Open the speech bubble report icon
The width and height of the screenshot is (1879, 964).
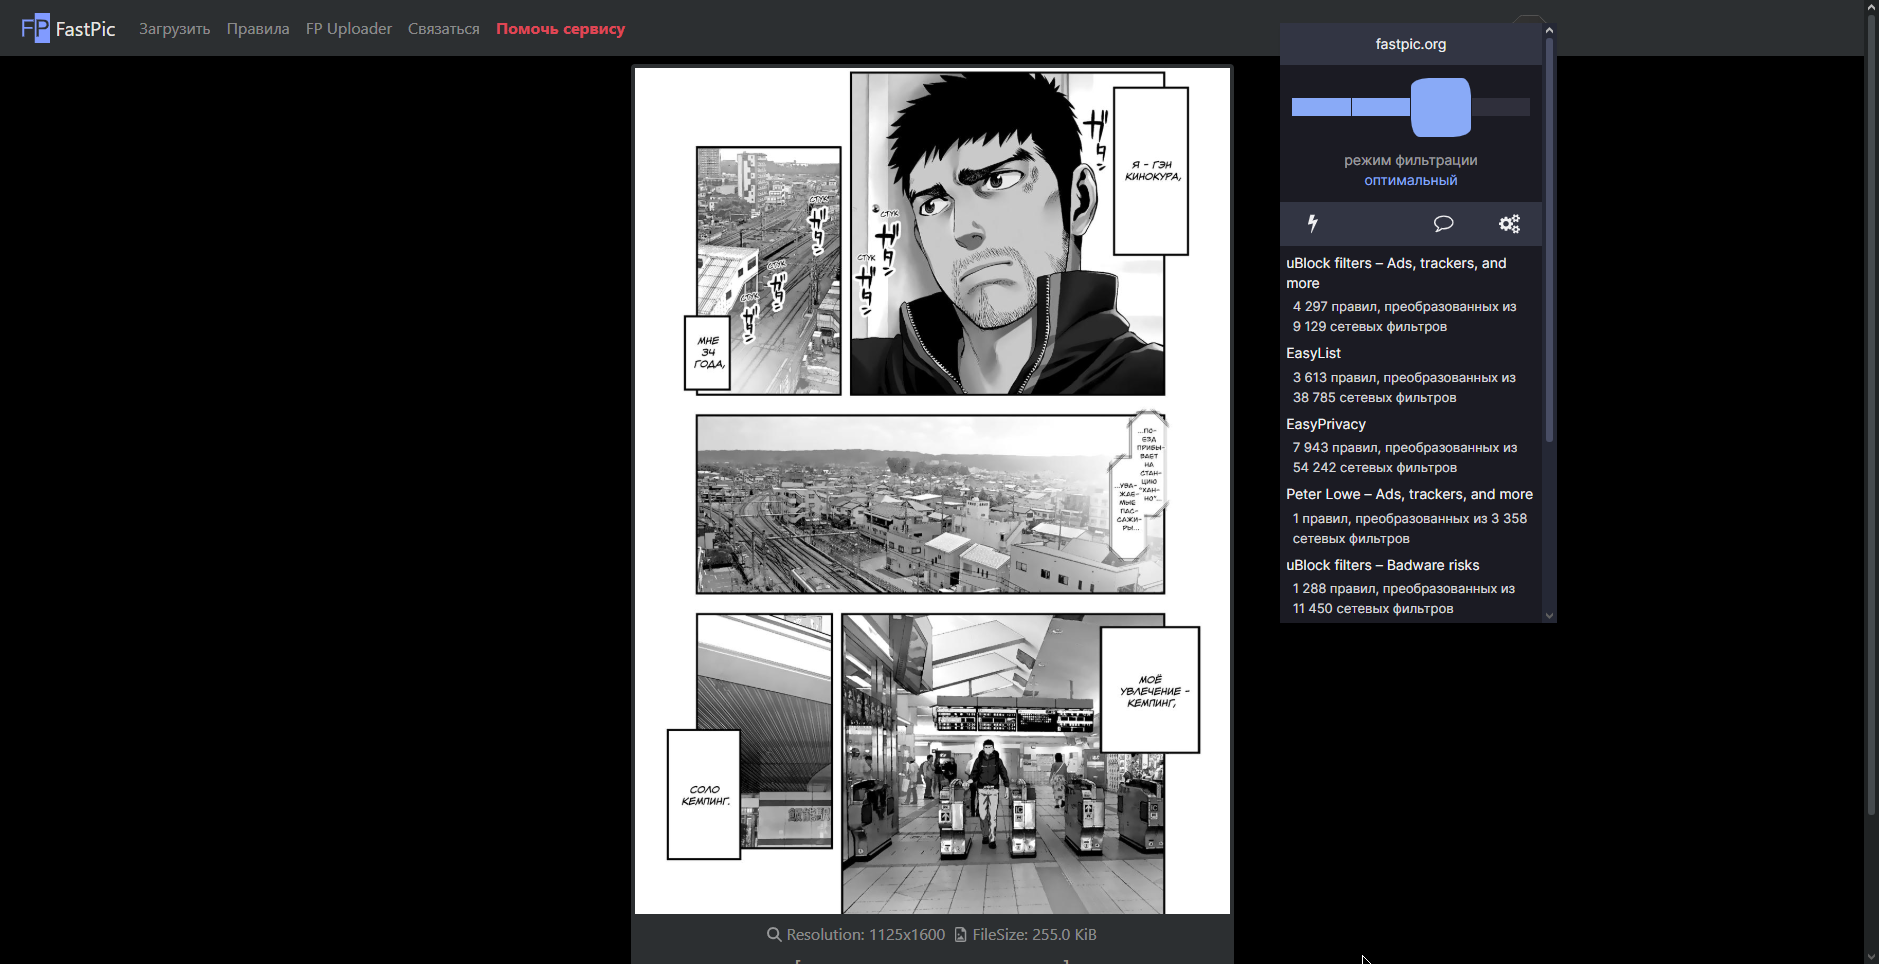click(1443, 223)
